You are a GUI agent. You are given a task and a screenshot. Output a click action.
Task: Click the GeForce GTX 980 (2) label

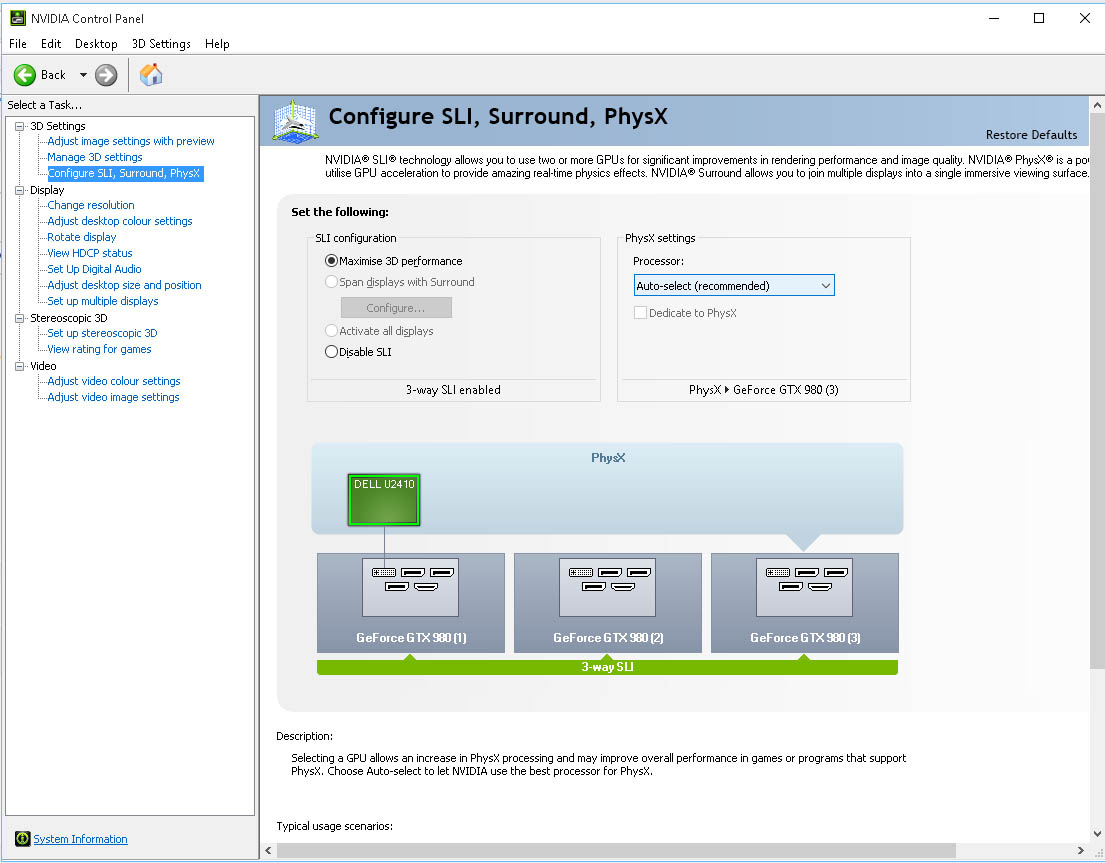(x=608, y=638)
